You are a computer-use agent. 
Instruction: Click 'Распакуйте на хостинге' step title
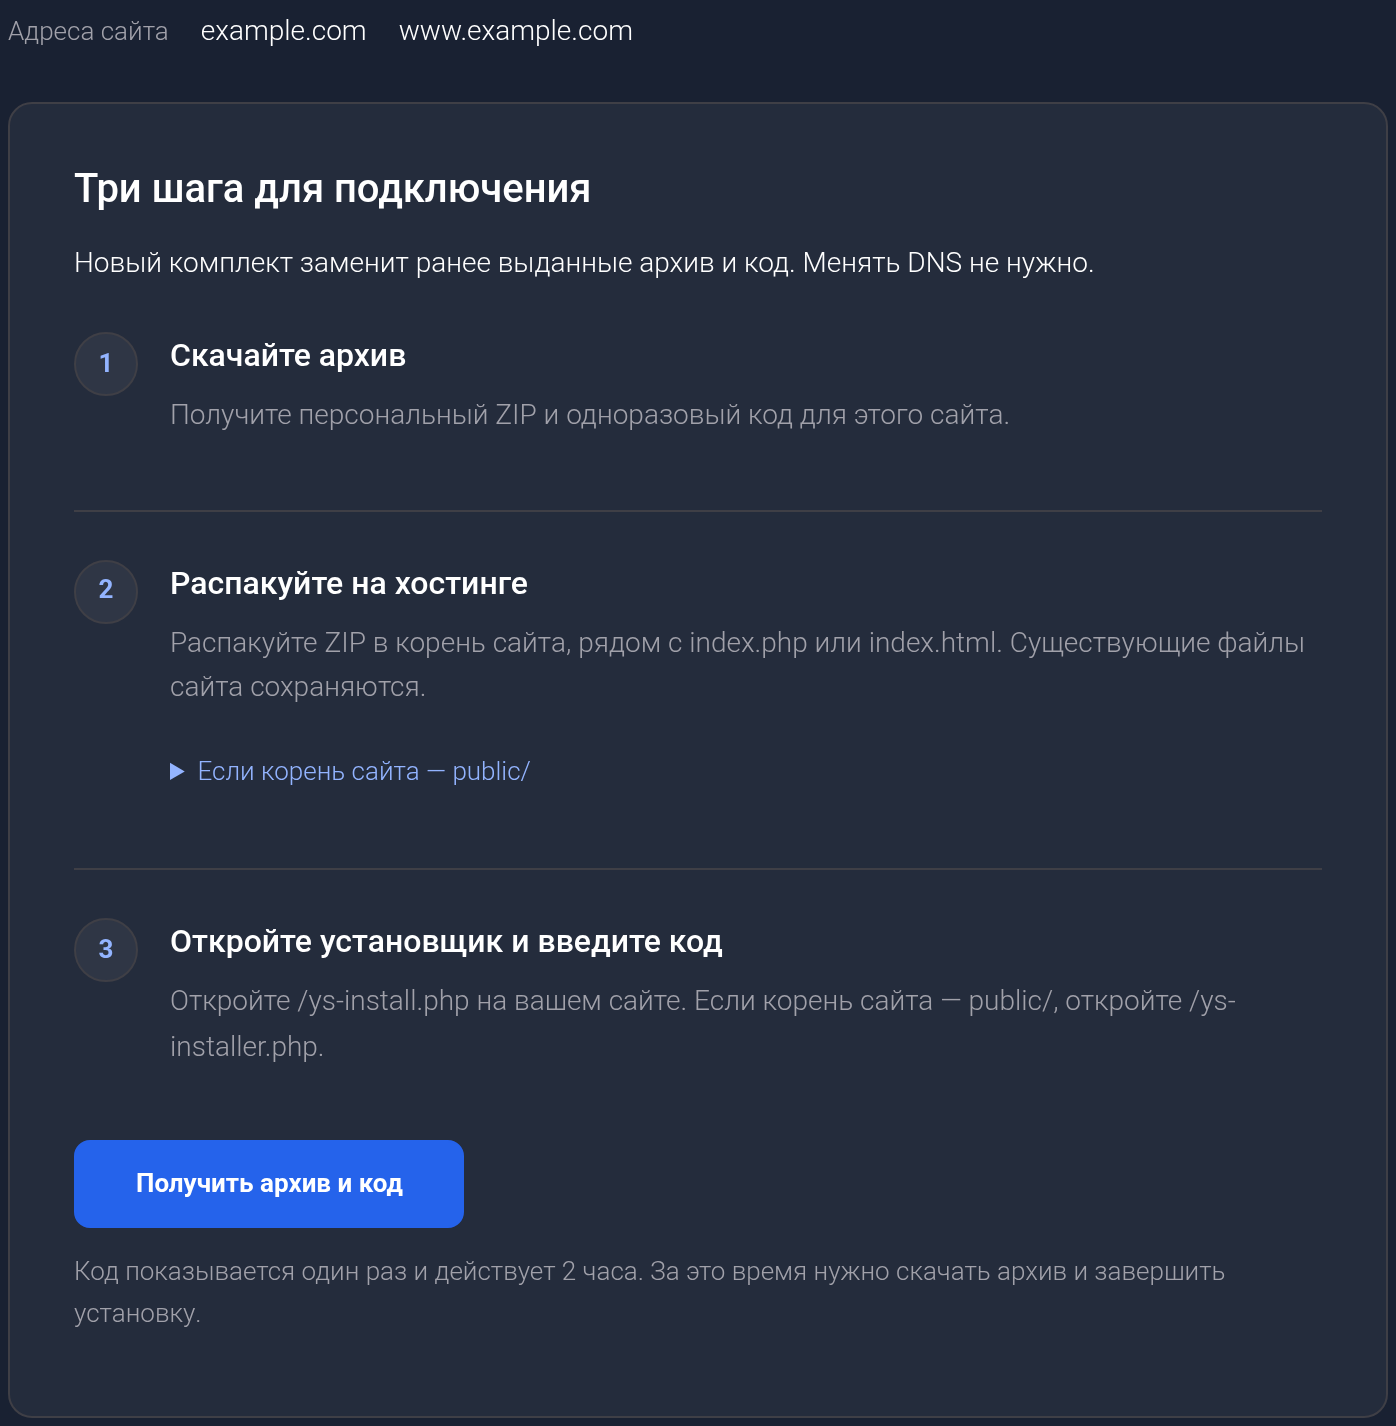click(349, 583)
